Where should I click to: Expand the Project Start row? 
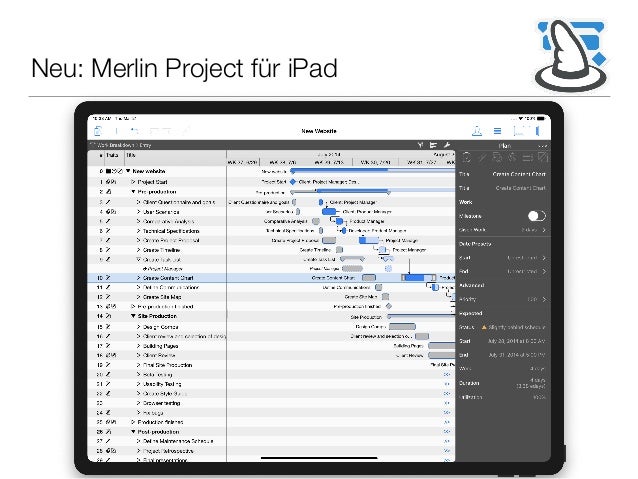click(133, 182)
